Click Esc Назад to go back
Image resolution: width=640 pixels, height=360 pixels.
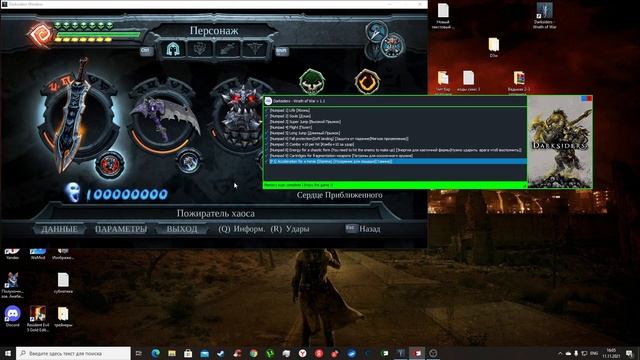(x=363, y=229)
